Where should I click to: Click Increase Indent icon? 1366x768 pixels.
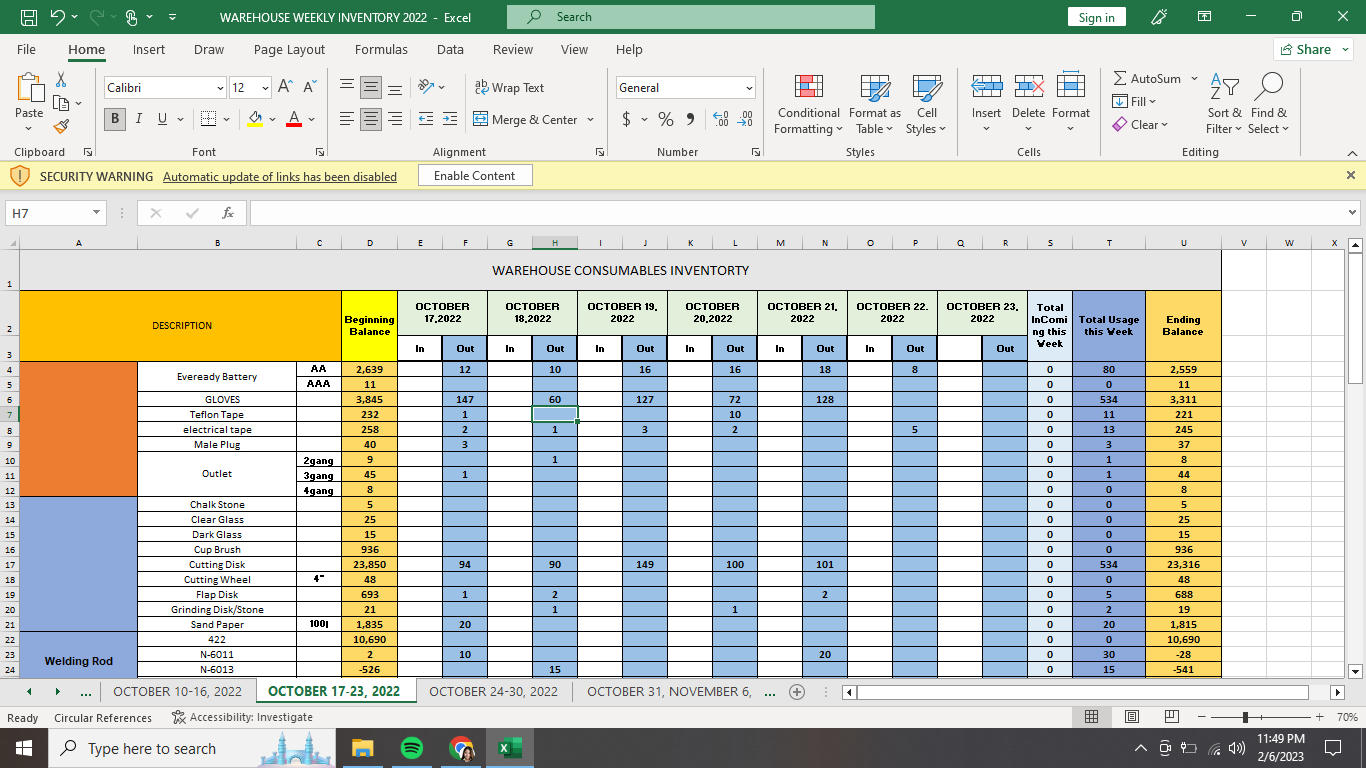pos(449,120)
